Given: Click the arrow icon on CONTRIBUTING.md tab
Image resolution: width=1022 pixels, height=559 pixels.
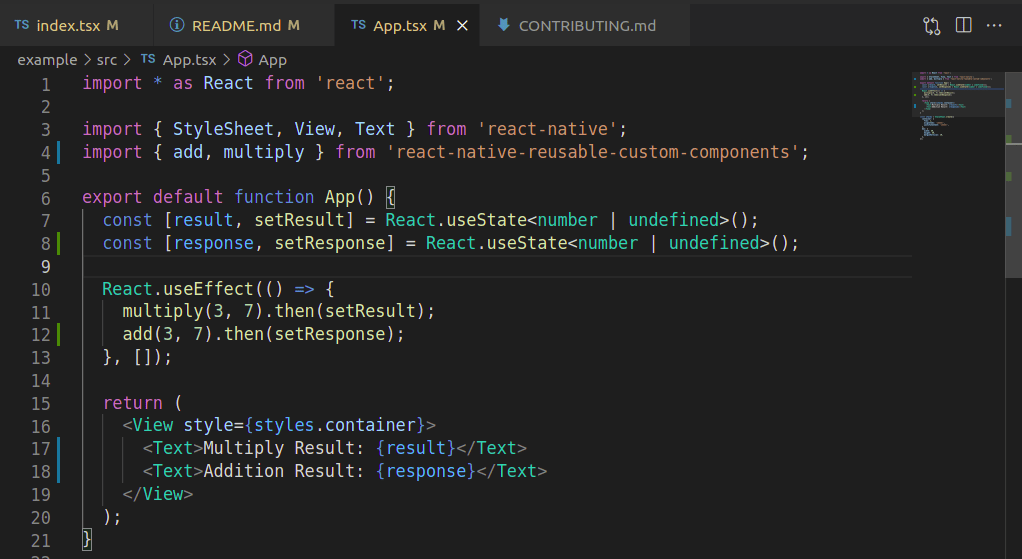Looking at the screenshot, I should pyautogui.click(x=502, y=25).
